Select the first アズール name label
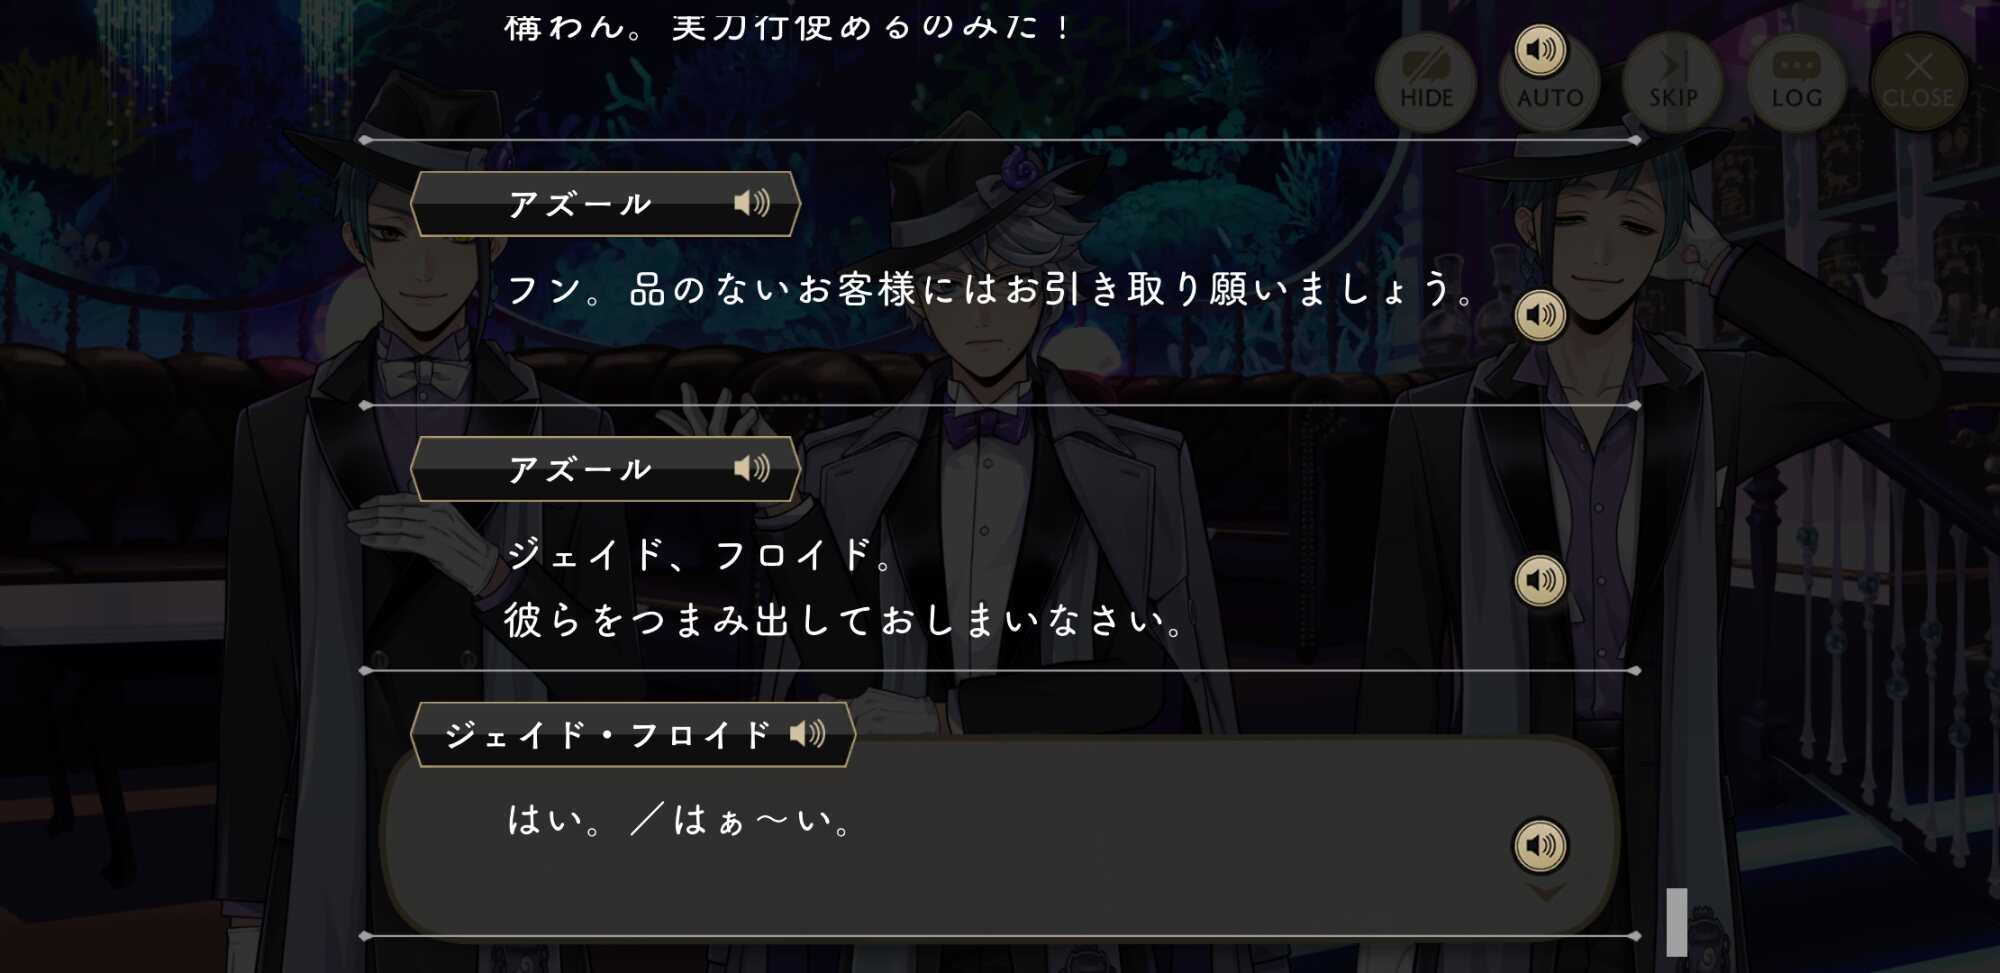This screenshot has height=973, width=2000. pyautogui.click(x=579, y=204)
